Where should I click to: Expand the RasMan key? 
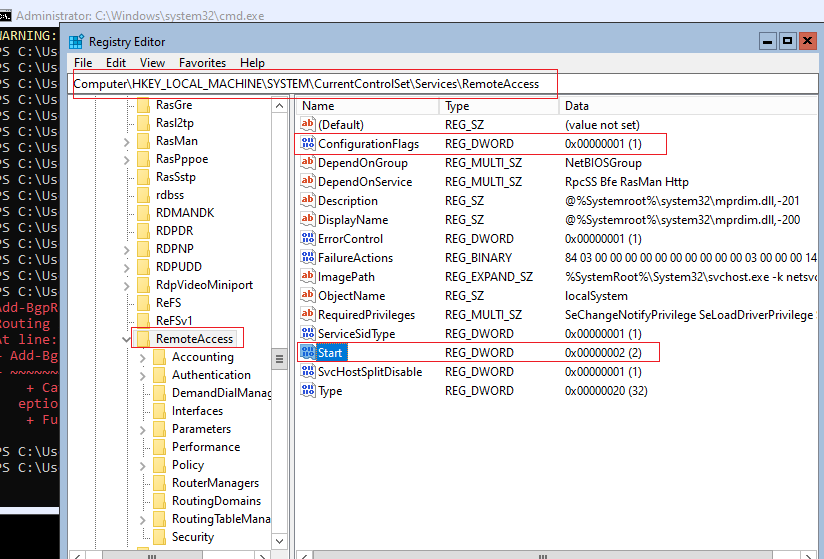[127, 142]
